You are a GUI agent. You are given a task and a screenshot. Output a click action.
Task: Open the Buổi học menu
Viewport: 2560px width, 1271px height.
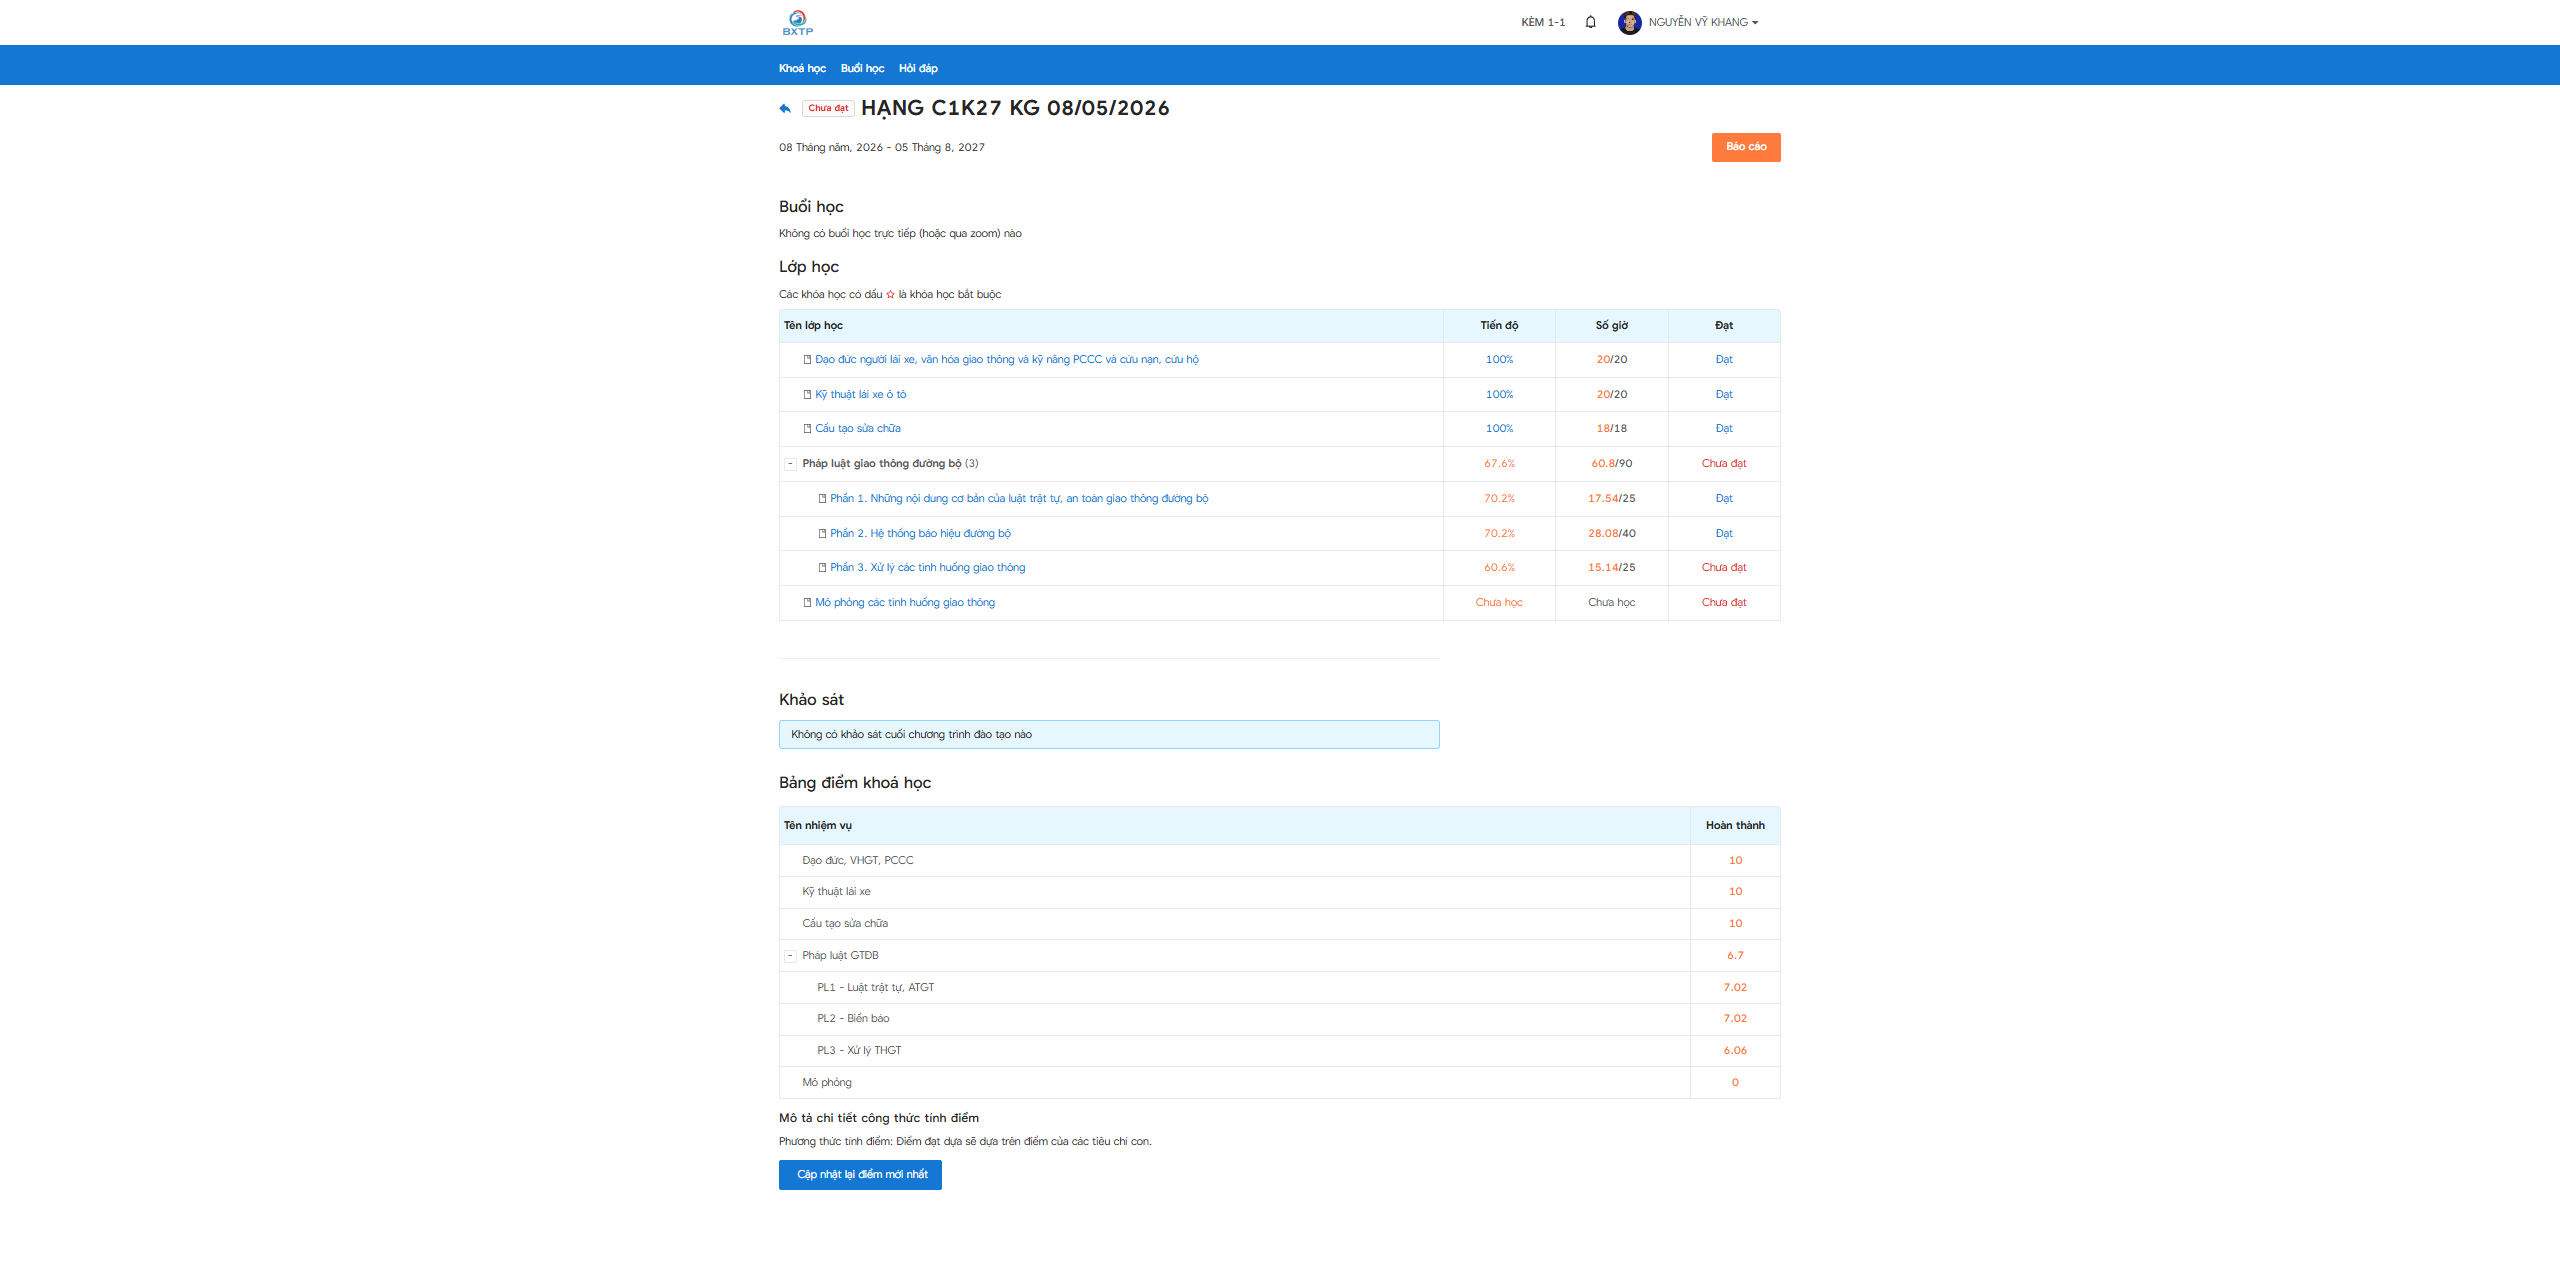pyautogui.click(x=862, y=68)
